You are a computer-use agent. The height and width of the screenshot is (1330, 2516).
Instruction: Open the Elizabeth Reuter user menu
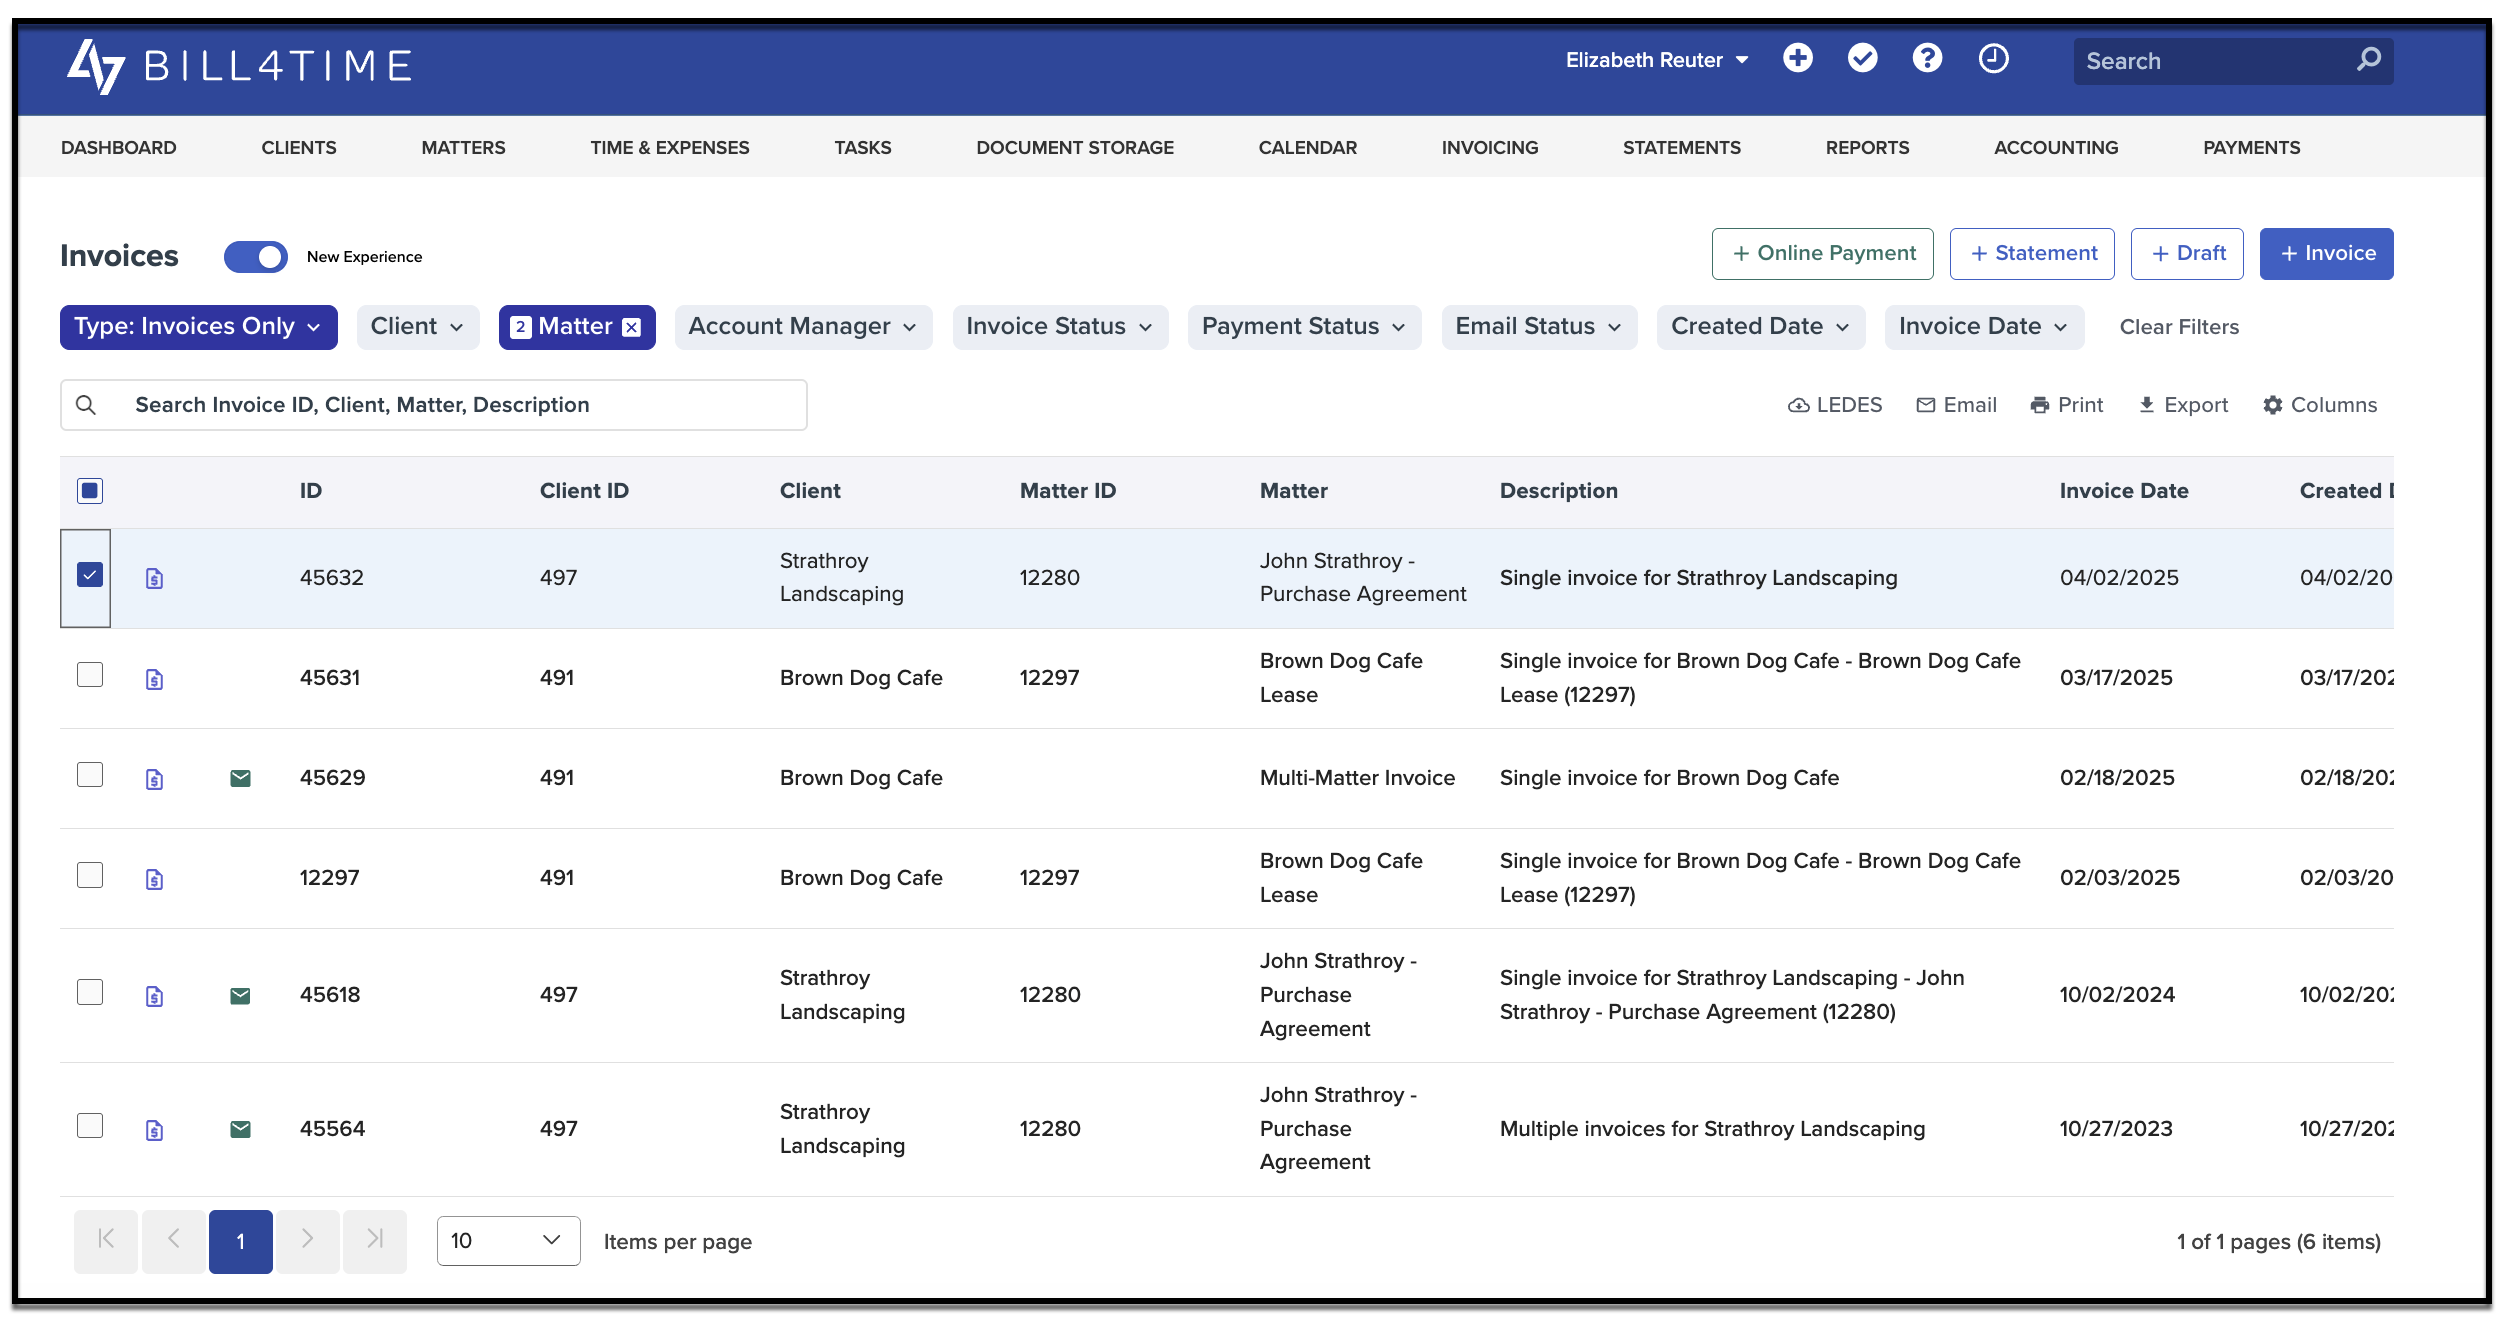click(1657, 60)
